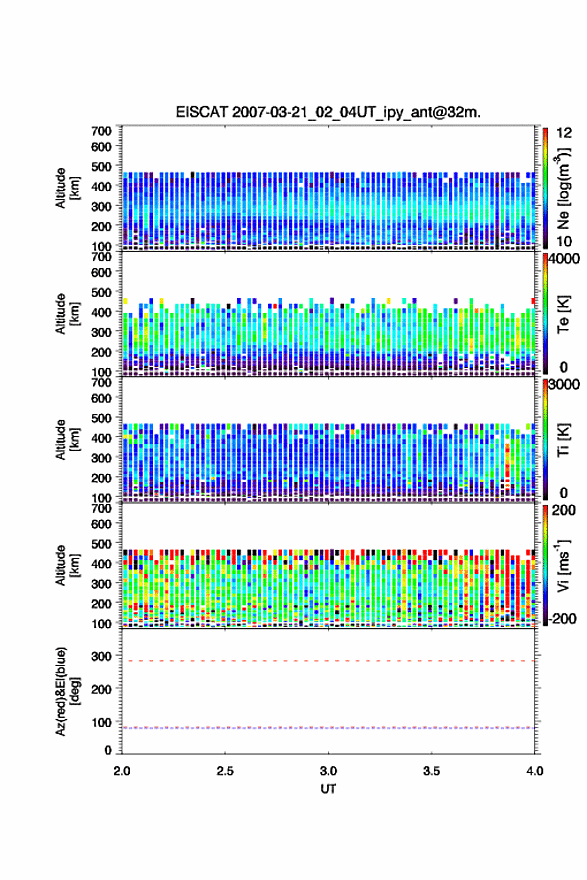Click the Ne color bar
This screenshot has width=587, height=880.
coord(545,188)
